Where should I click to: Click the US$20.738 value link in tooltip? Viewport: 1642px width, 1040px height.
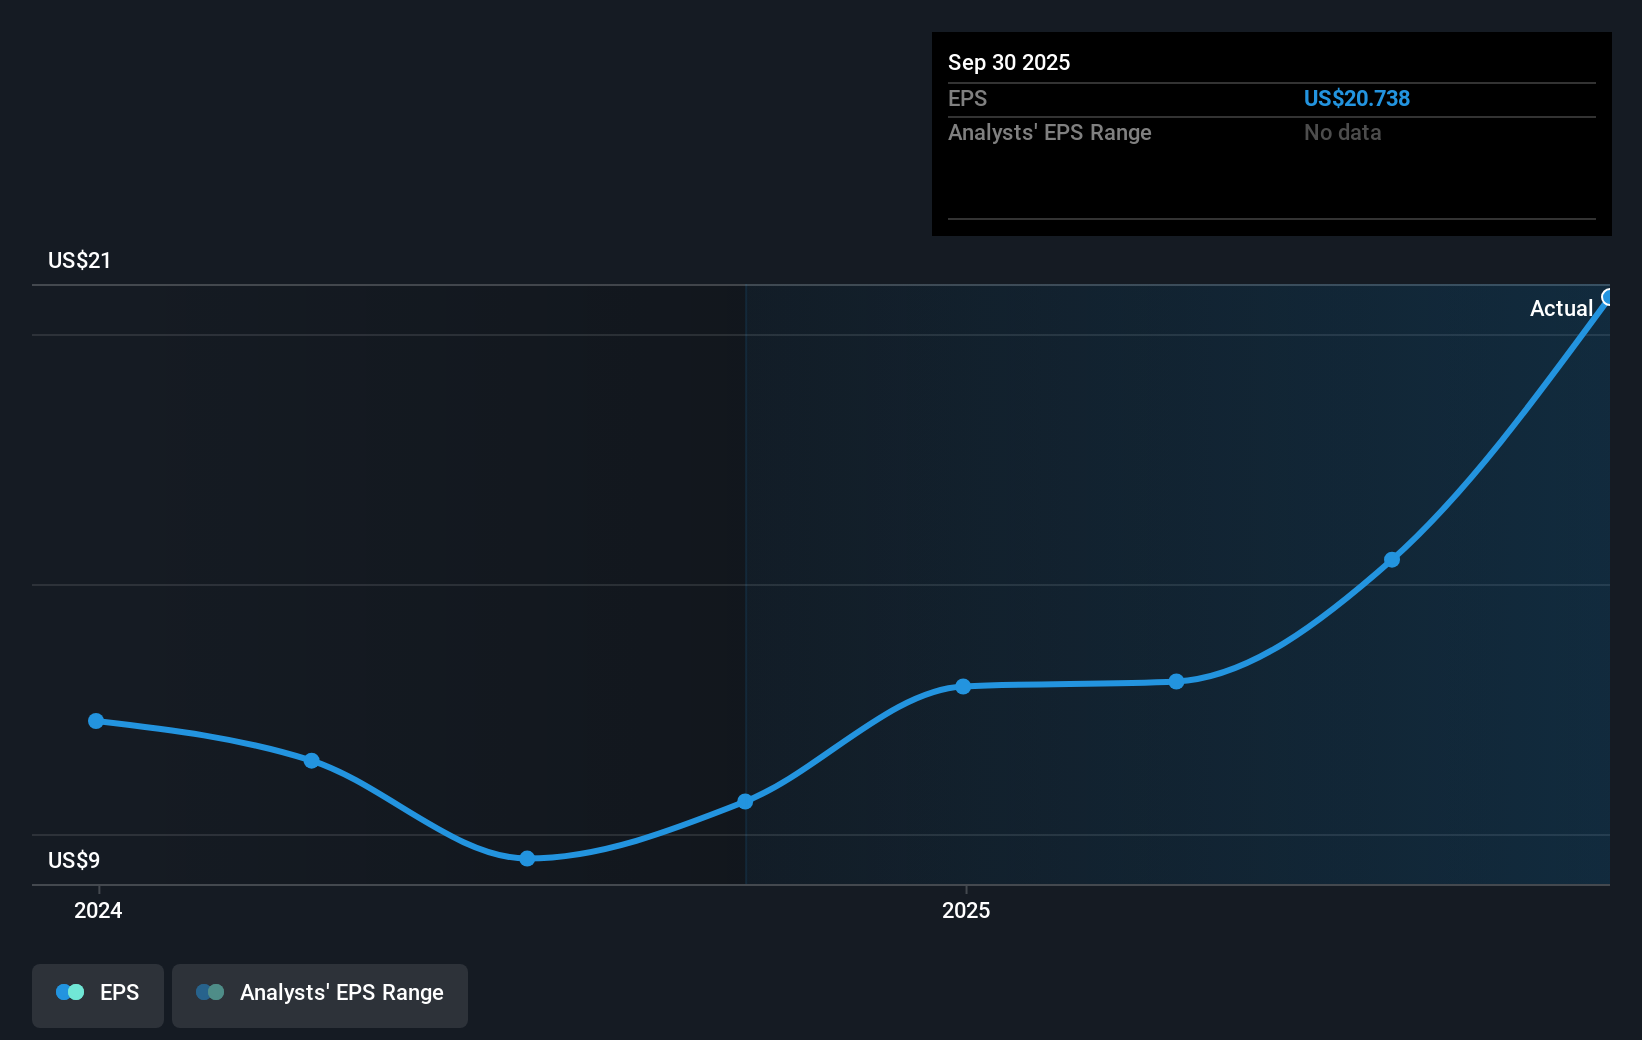pos(1357,98)
